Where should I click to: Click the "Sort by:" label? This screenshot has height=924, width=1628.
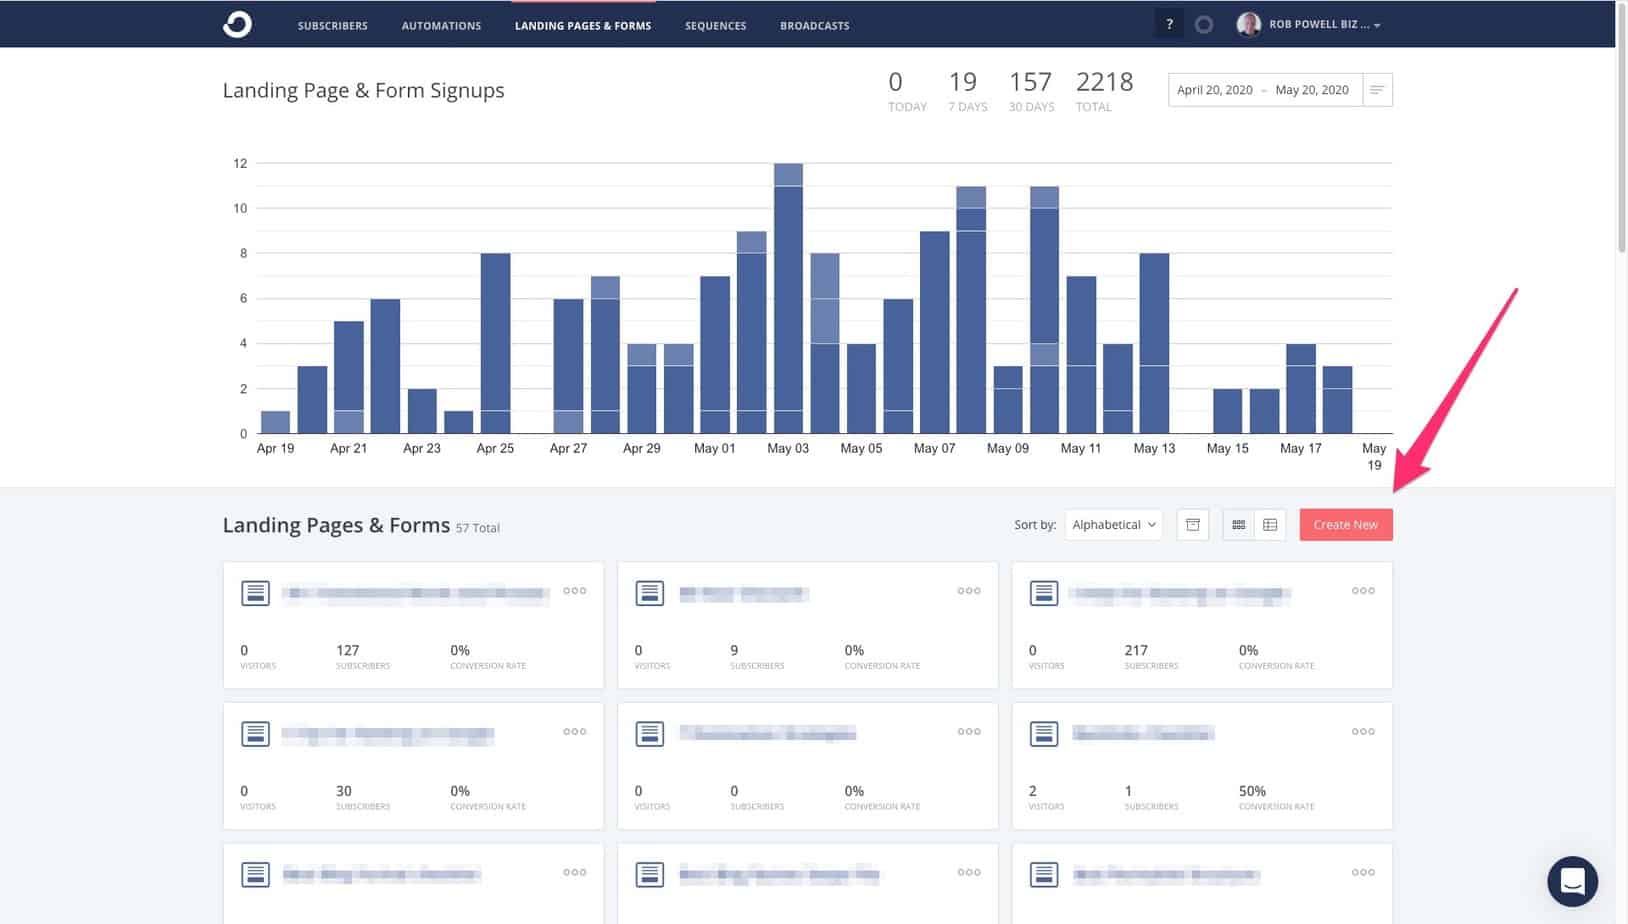tap(1035, 524)
